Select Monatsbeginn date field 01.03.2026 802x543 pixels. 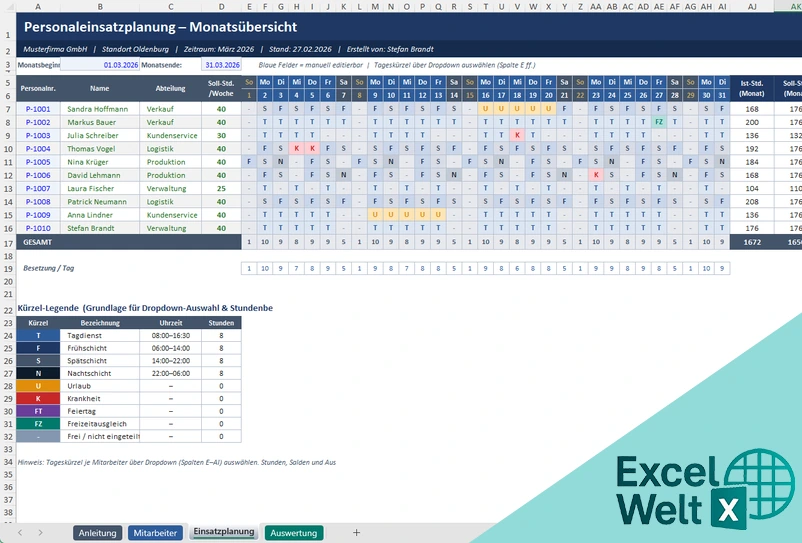100,65
